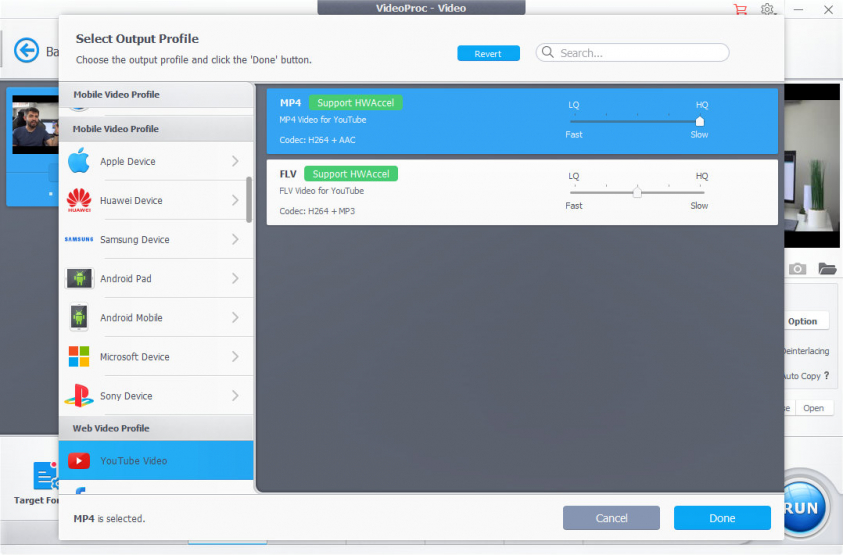Expand the Sony Device chevron

tap(235, 396)
